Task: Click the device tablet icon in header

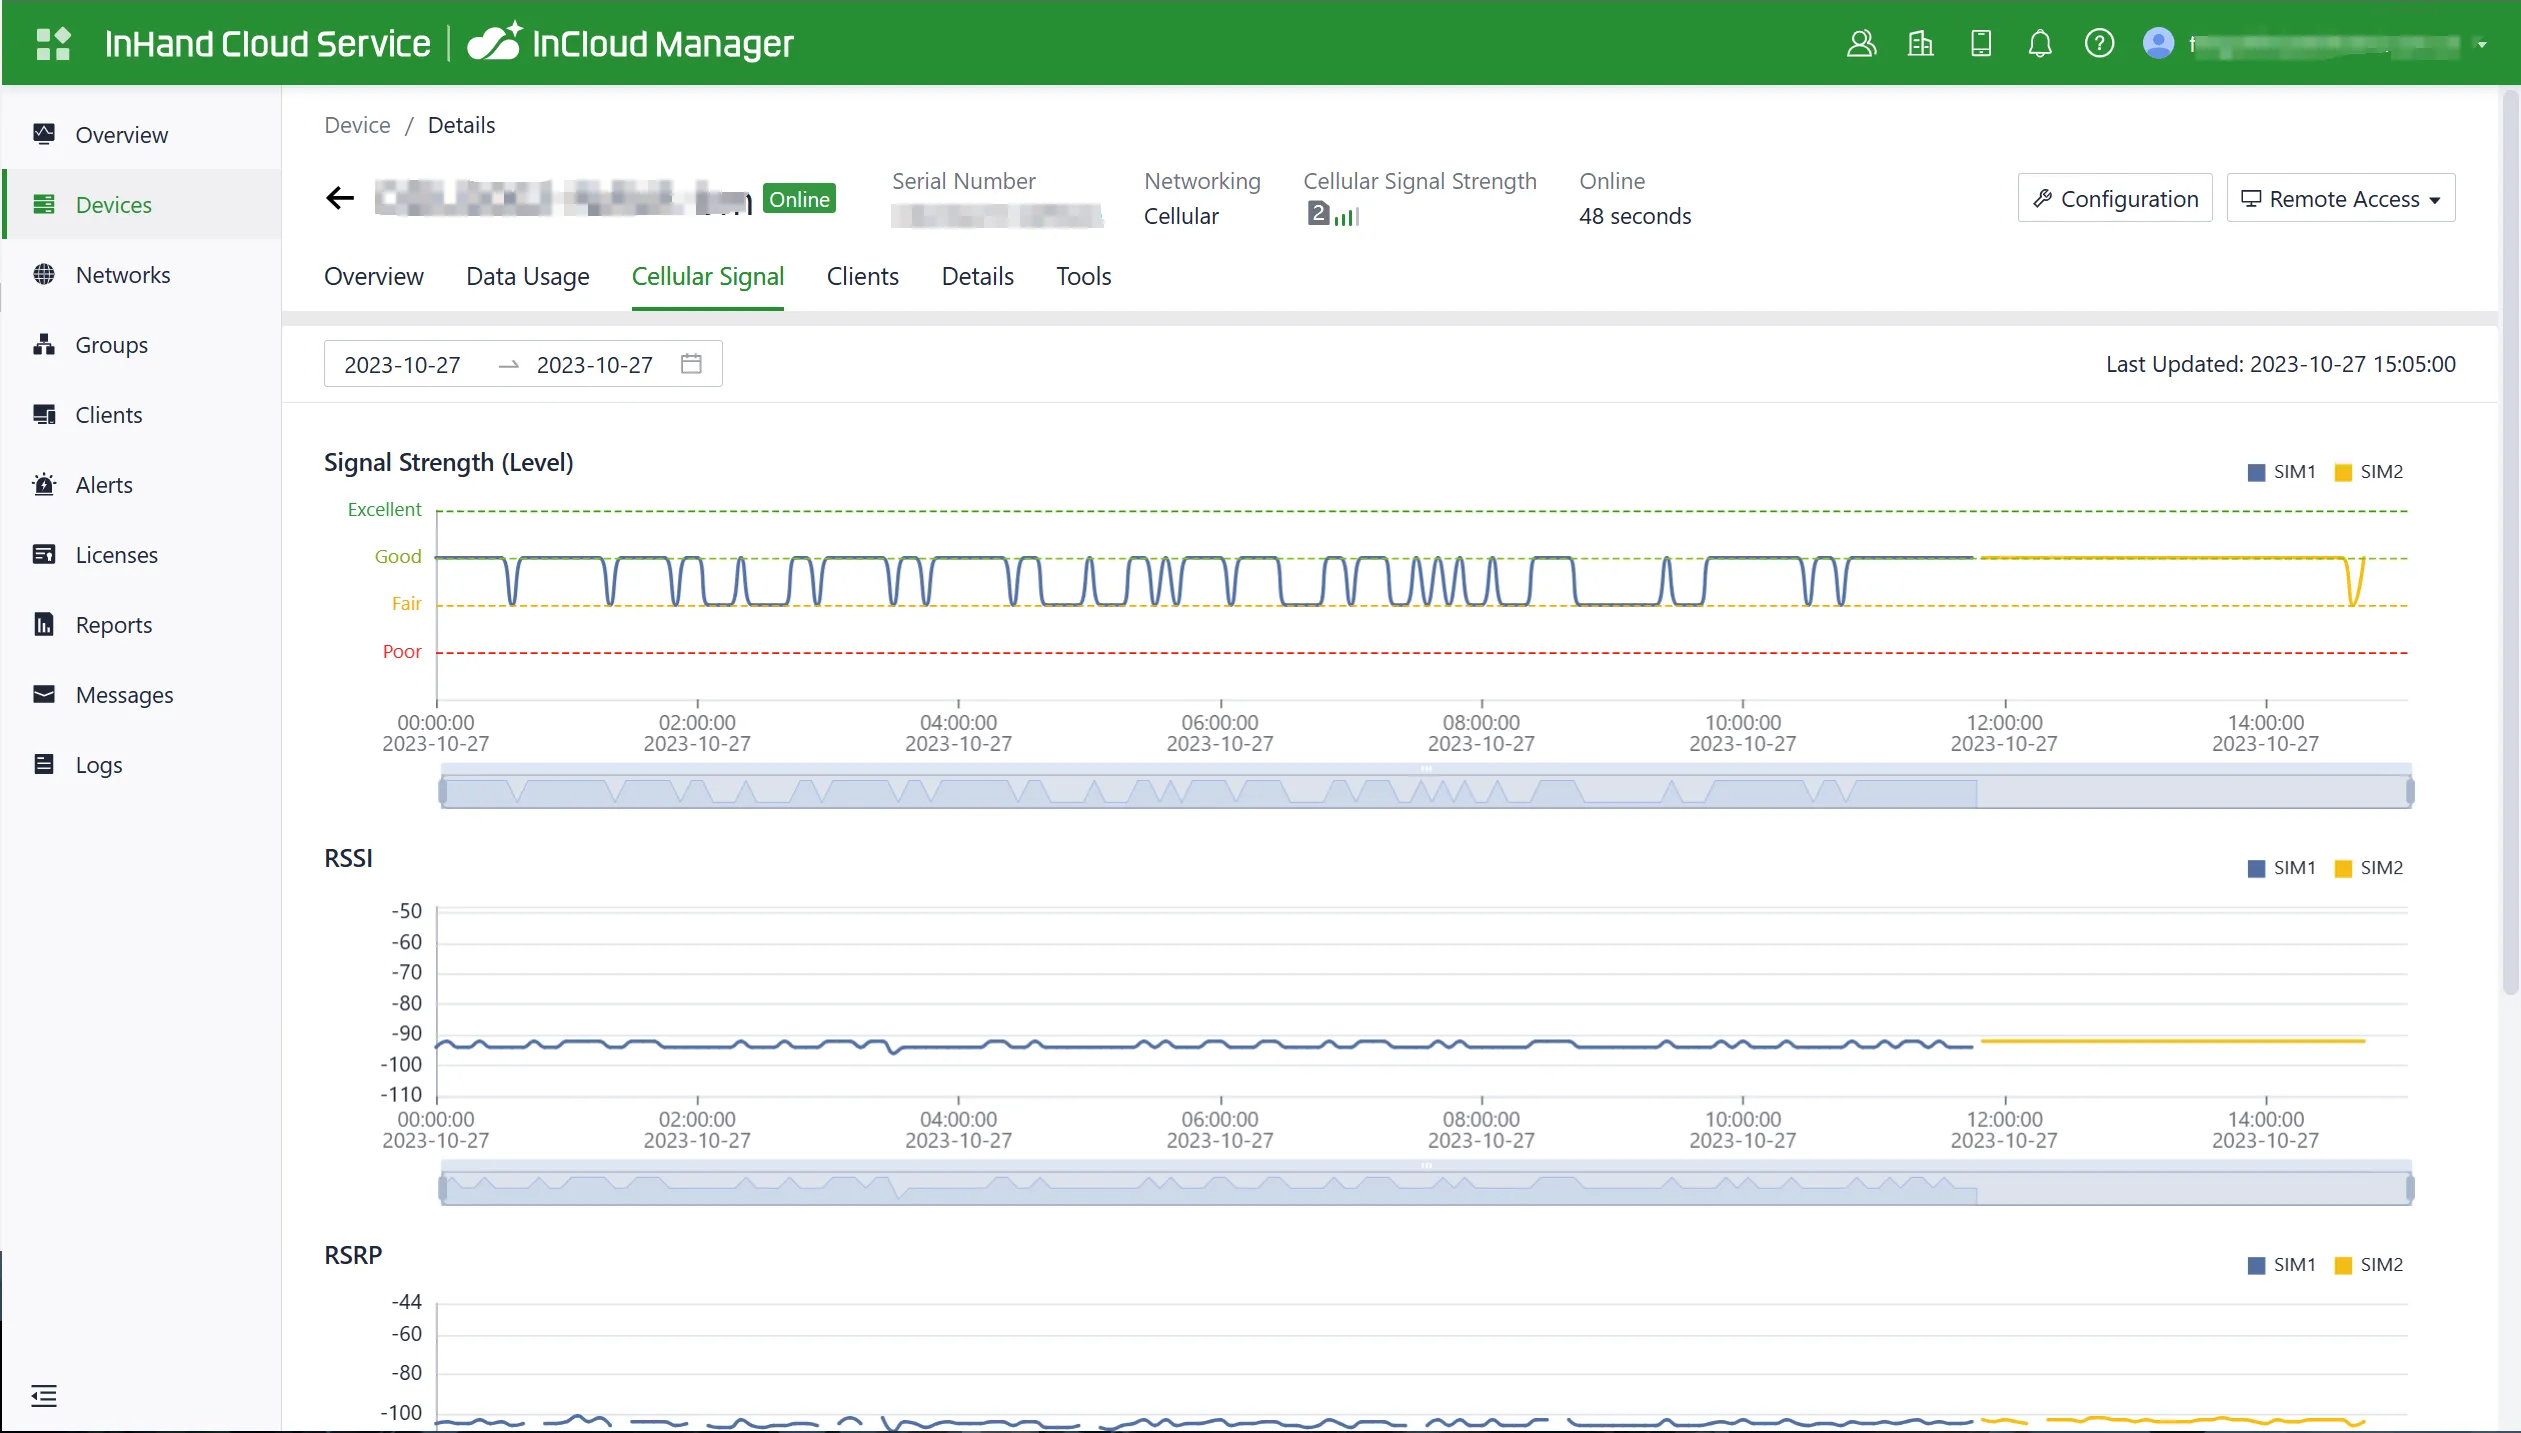Action: tap(1980, 43)
